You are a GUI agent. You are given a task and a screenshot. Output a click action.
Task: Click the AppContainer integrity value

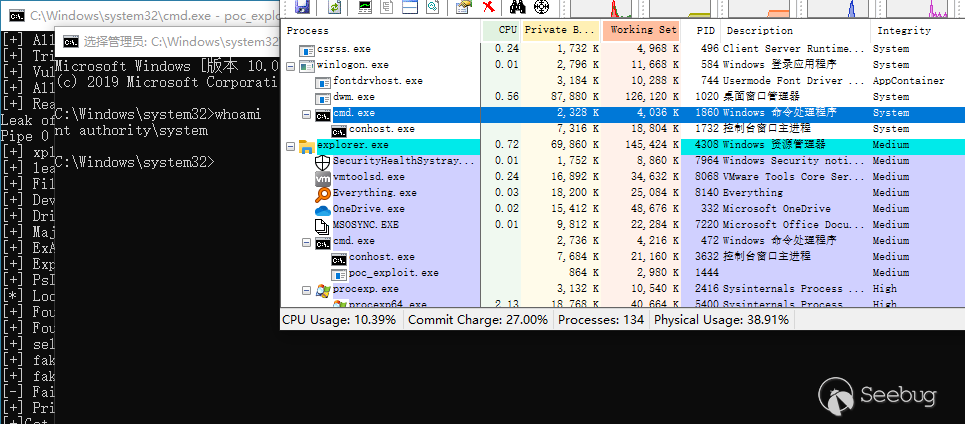click(x=908, y=81)
